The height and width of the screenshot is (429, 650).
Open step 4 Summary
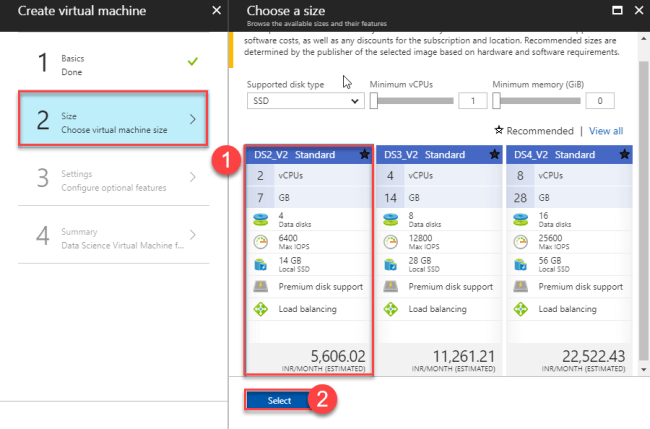coord(113,235)
